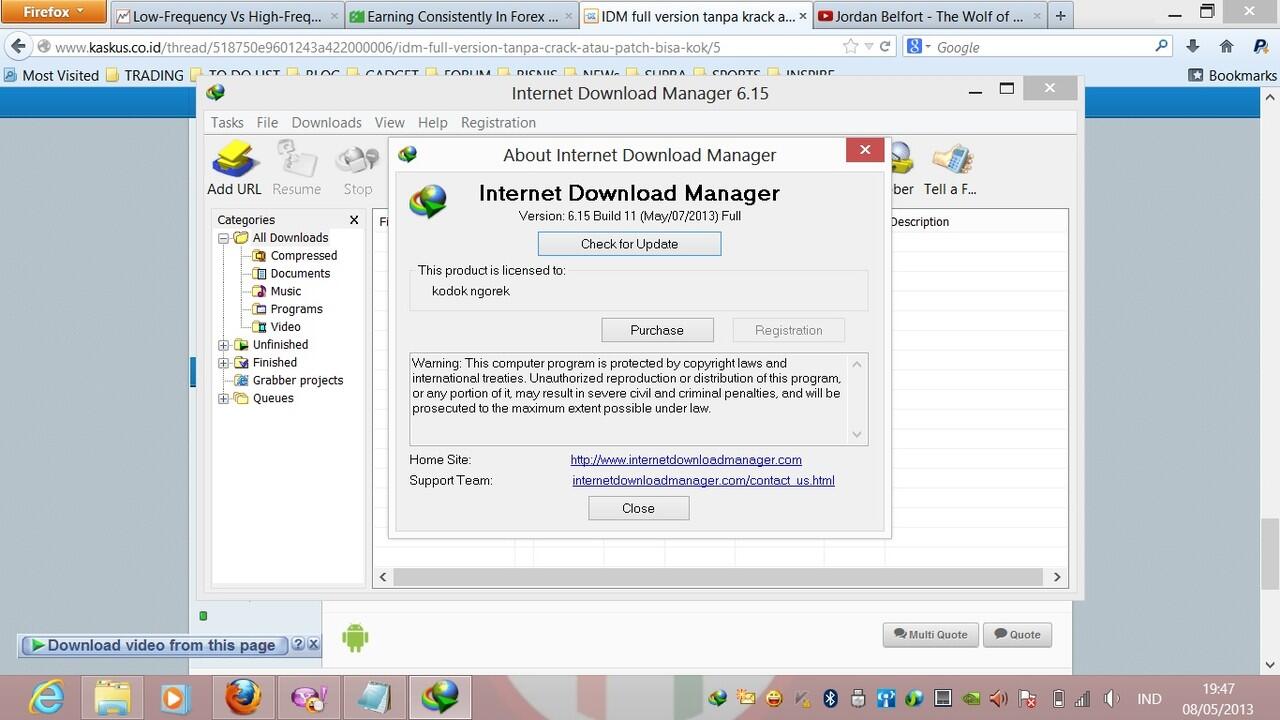This screenshot has width=1280, height=720.
Task: Select the Music category folder icon
Action: 259,291
